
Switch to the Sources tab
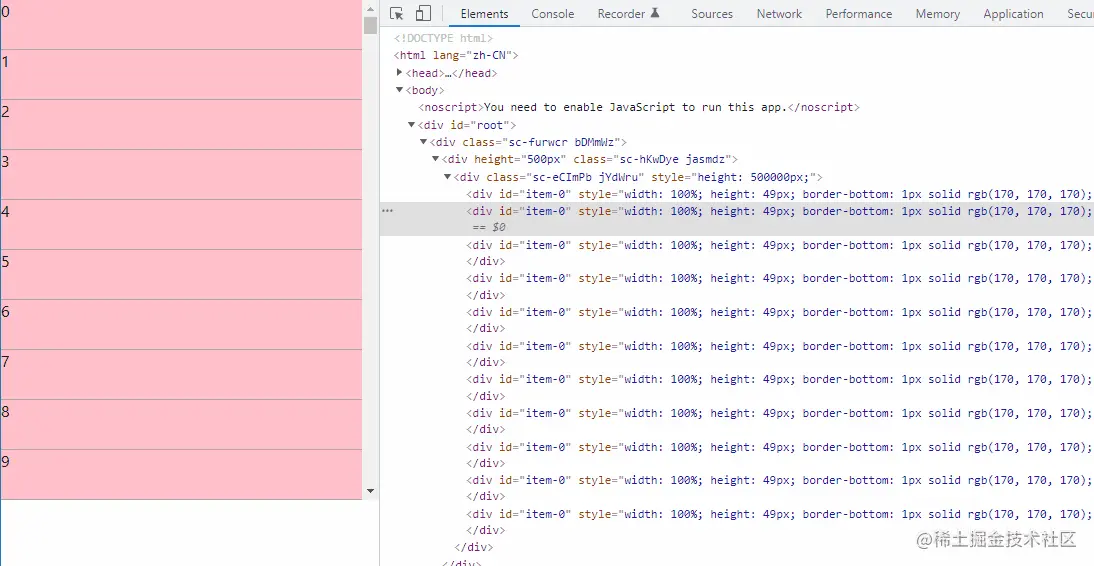click(712, 13)
